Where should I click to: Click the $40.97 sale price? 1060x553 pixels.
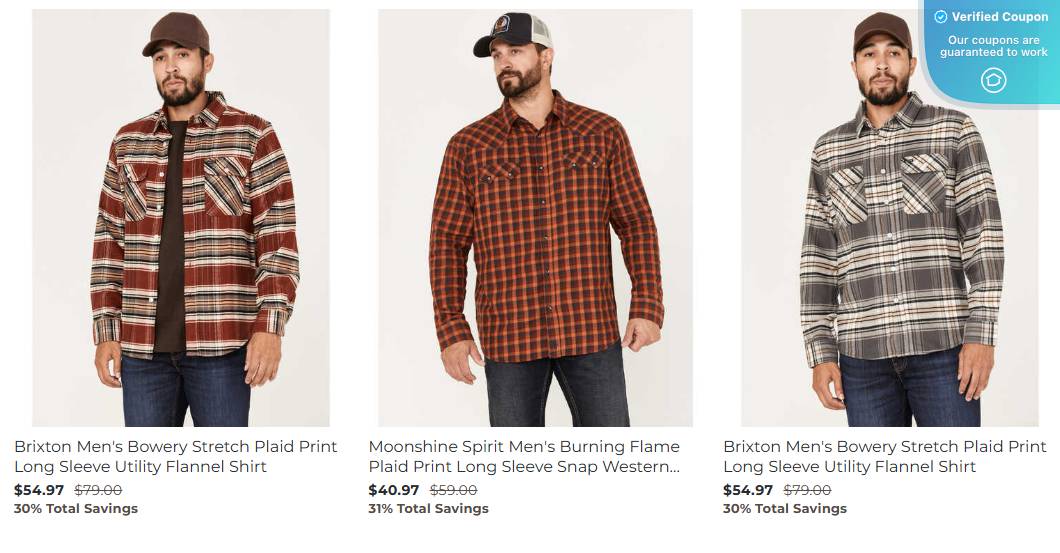pyautogui.click(x=393, y=490)
